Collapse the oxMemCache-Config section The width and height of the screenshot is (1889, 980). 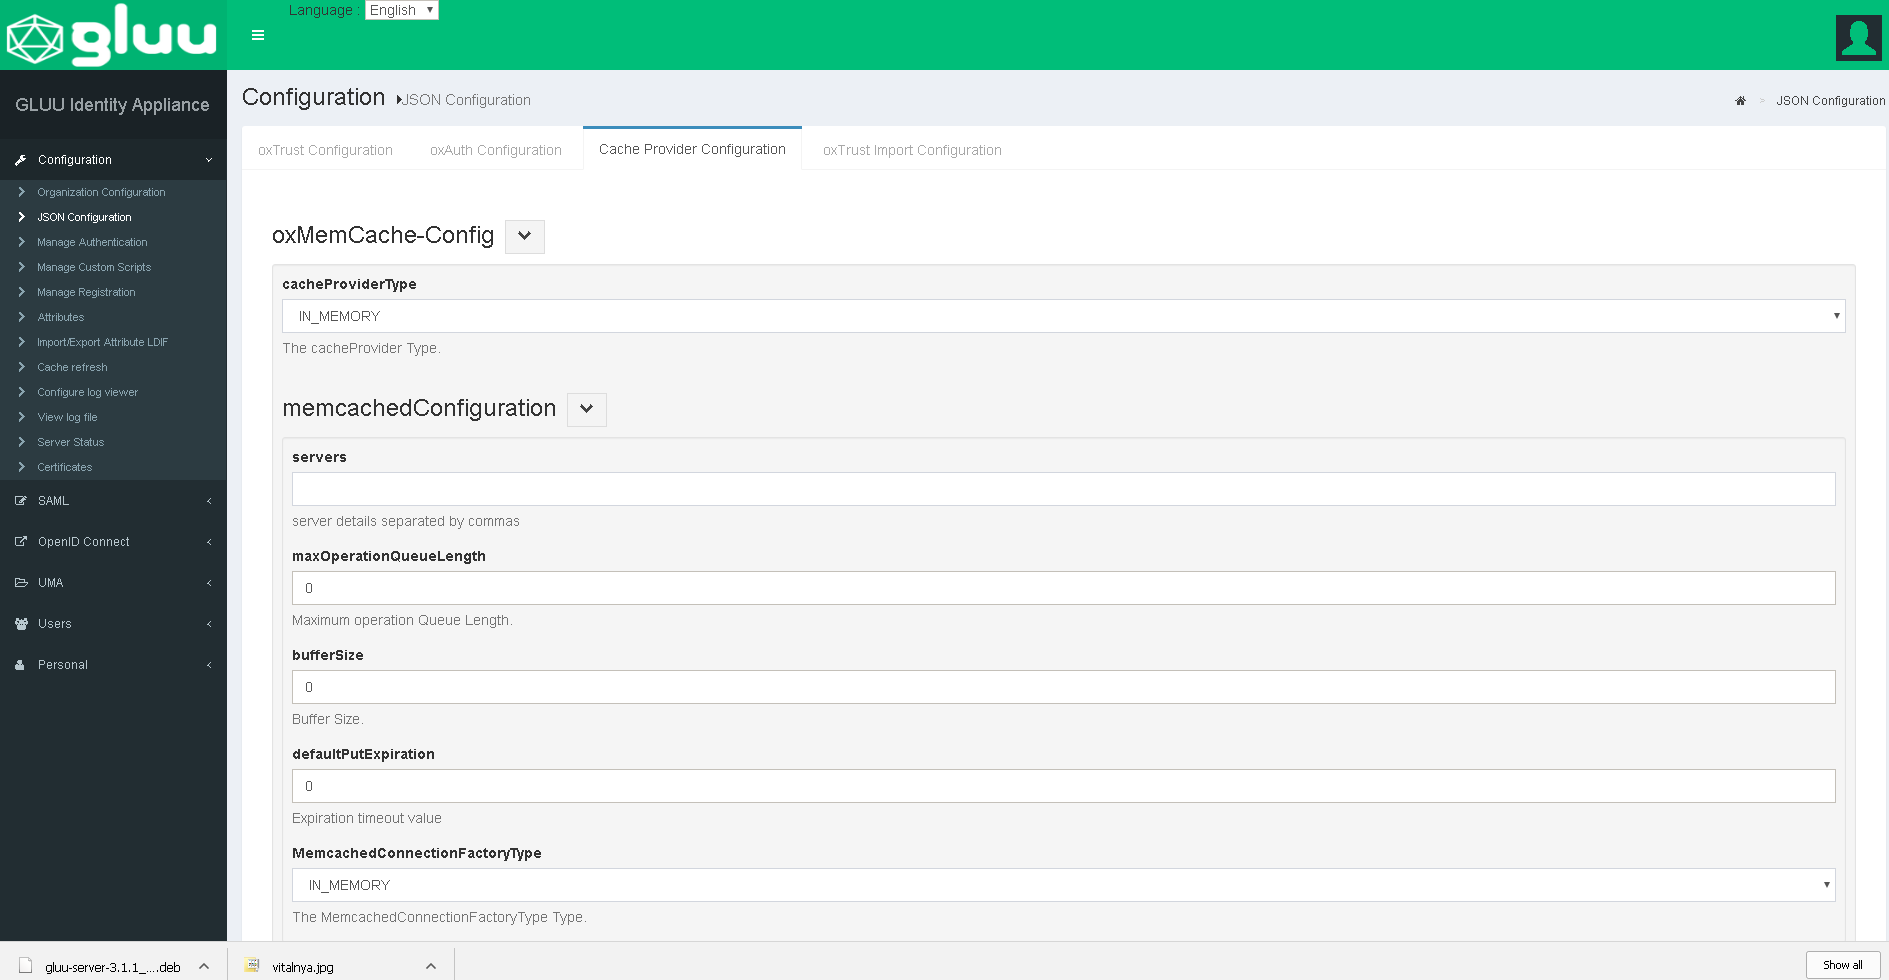tap(524, 237)
